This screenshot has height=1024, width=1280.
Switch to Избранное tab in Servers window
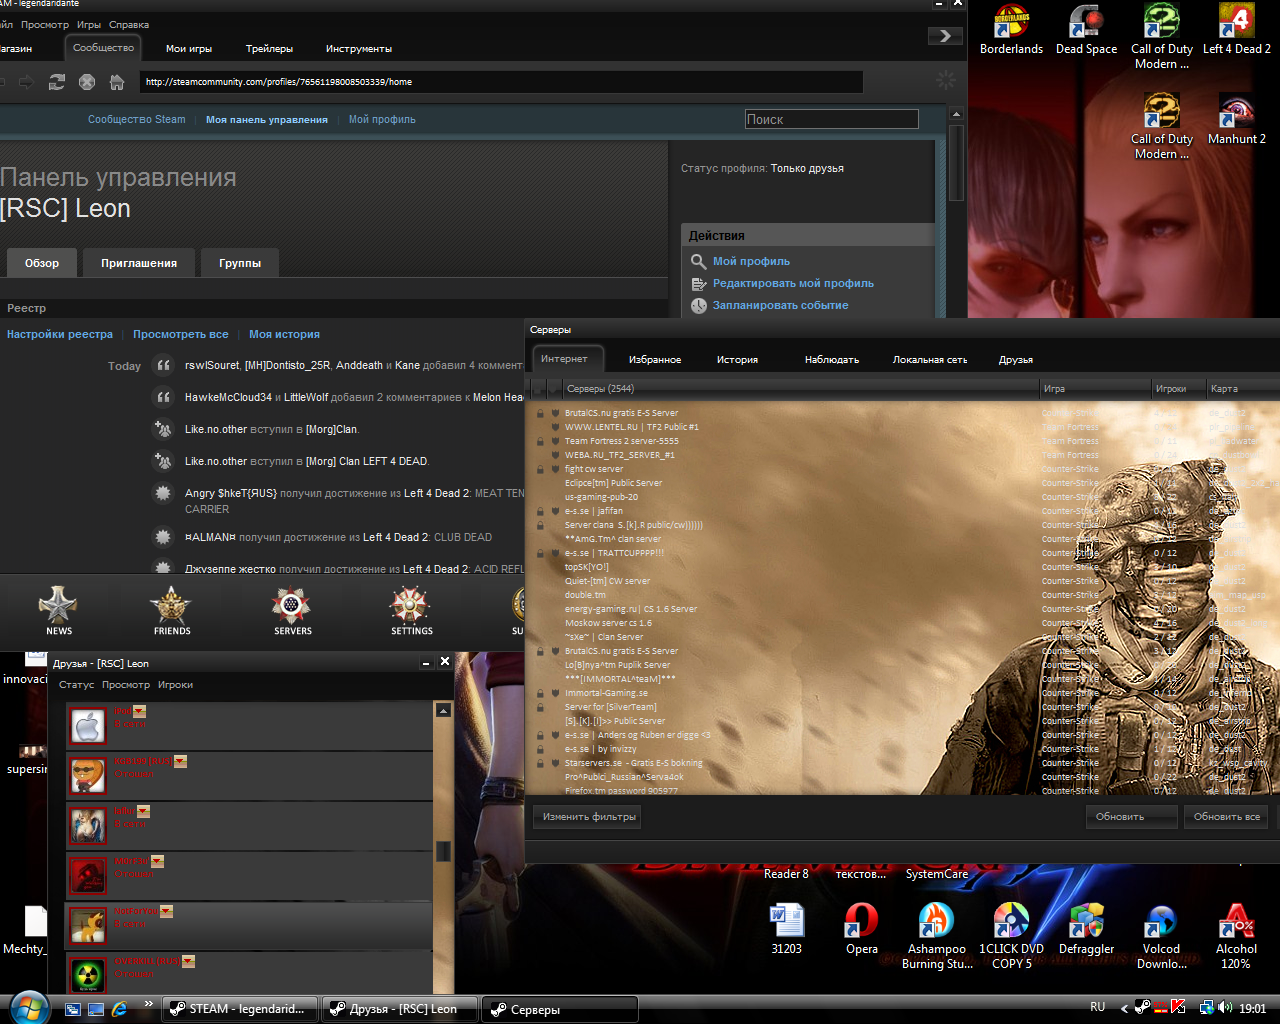tap(655, 359)
